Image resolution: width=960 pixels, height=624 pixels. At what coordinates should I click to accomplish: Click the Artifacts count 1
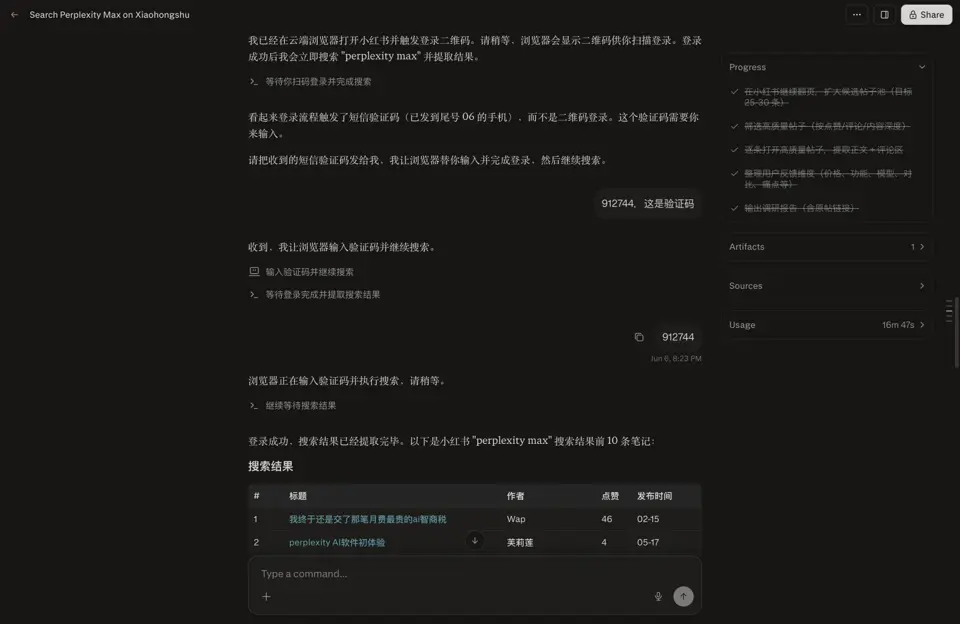click(x=912, y=247)
